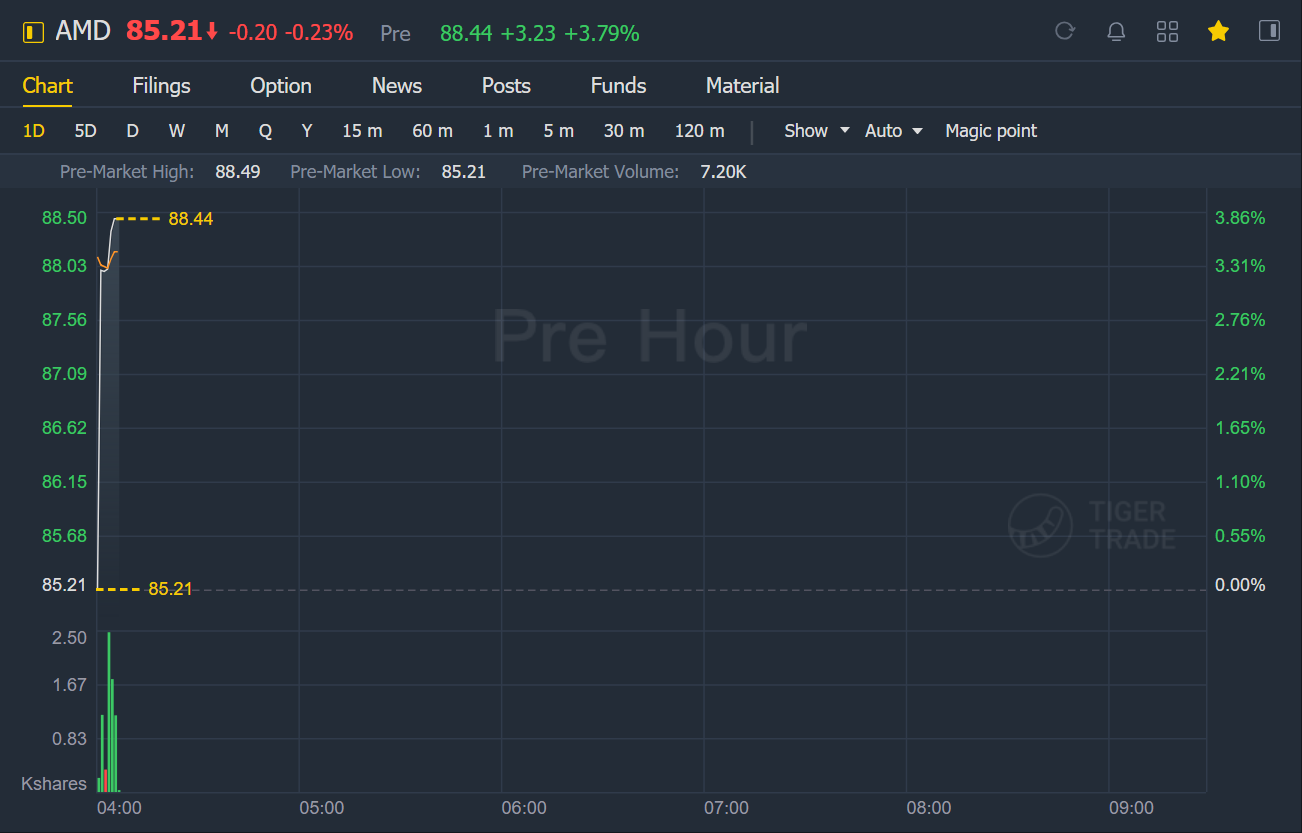
Task: Refresh the quote with the reload icon
Action: (1065, 31)
